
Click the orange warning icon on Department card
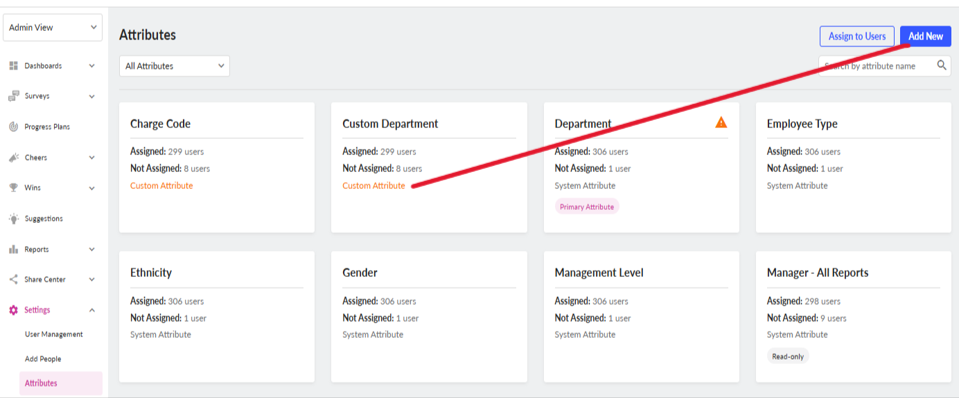pyautogui.click(x=721, y=122)
